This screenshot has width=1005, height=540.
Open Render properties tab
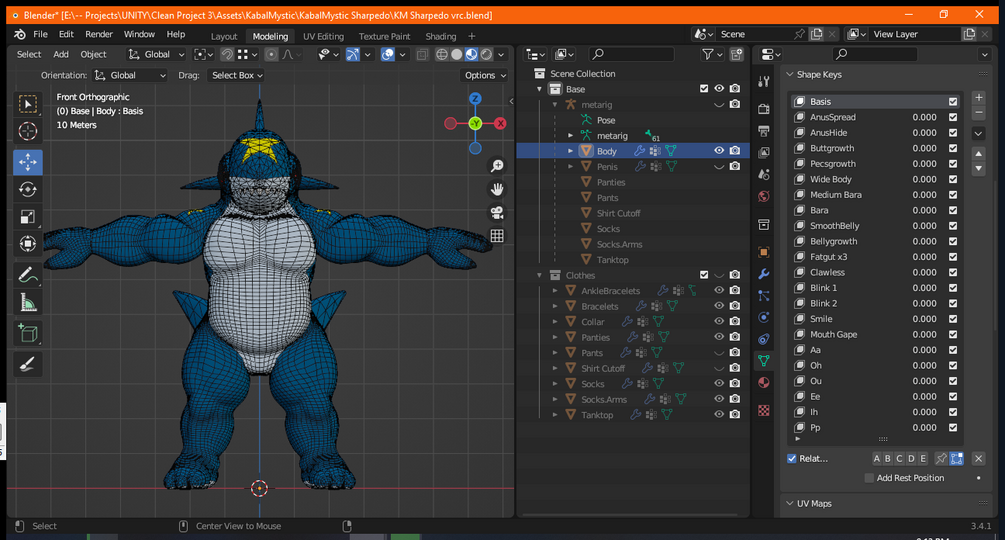pos(763,110)
